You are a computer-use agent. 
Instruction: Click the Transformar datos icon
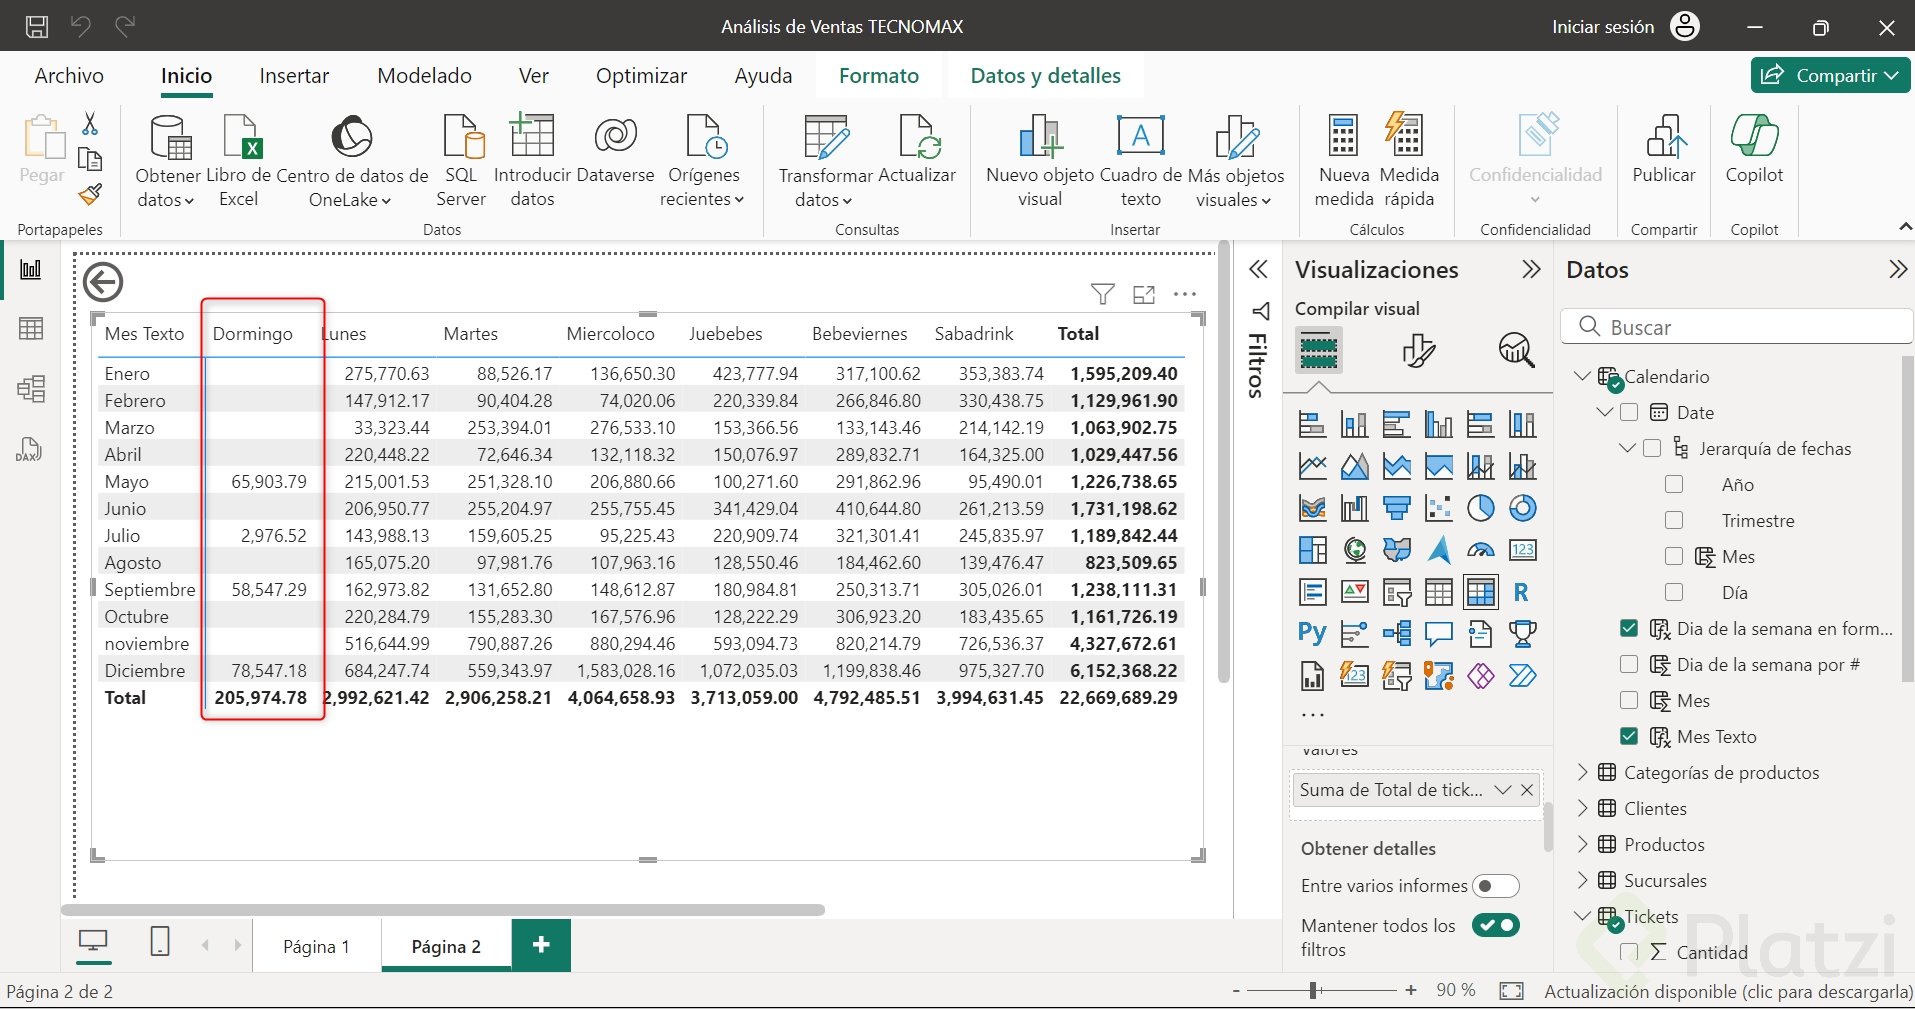826,138
